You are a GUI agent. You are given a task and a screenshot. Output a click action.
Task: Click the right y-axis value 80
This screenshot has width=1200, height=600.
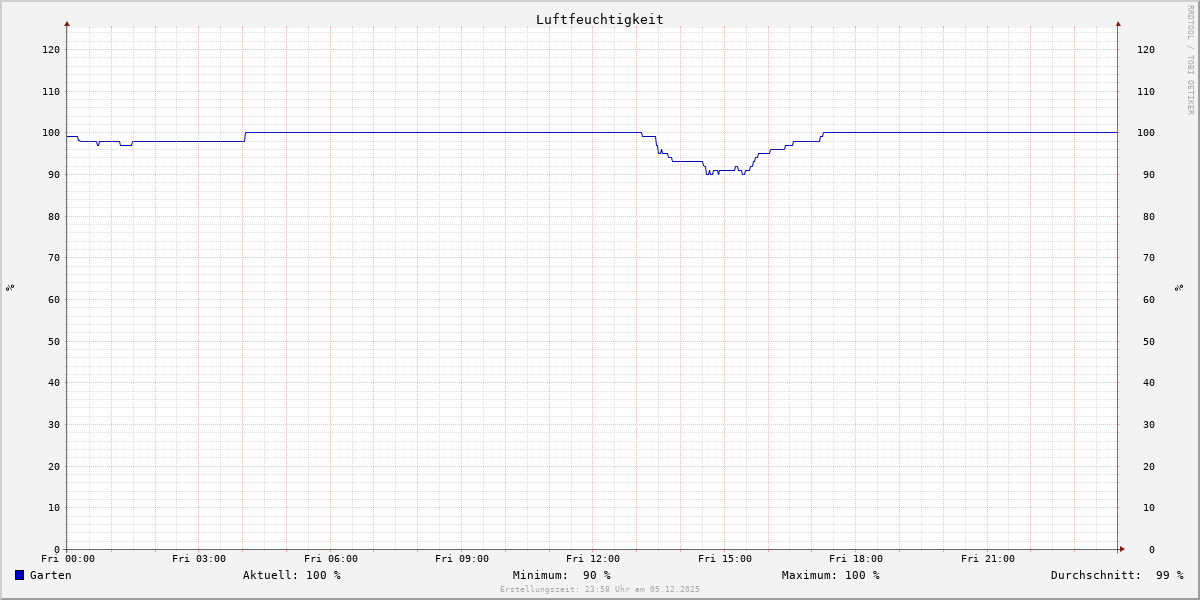pyautogui.click(x=1149, y=216)
